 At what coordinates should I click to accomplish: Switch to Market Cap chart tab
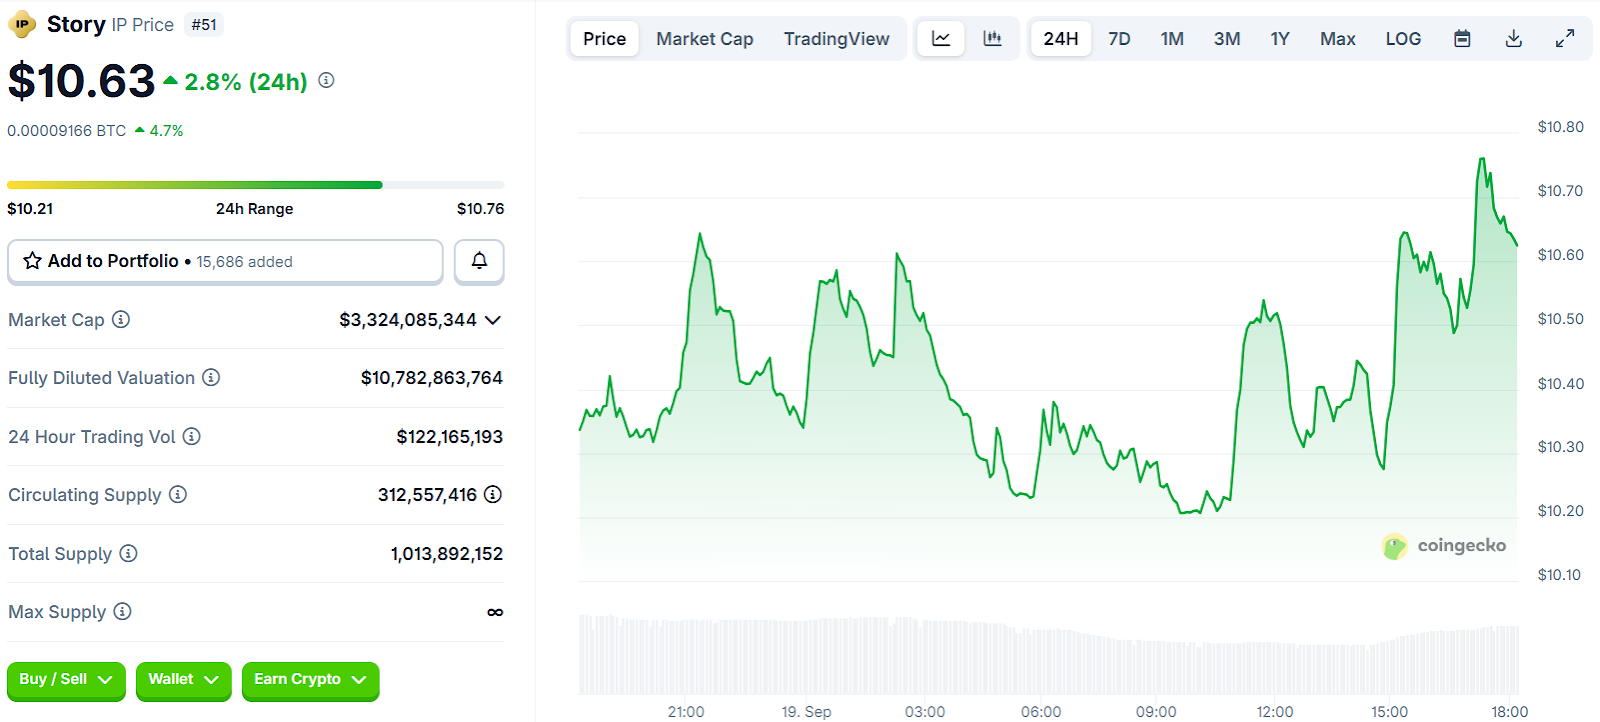click(705, 39)
